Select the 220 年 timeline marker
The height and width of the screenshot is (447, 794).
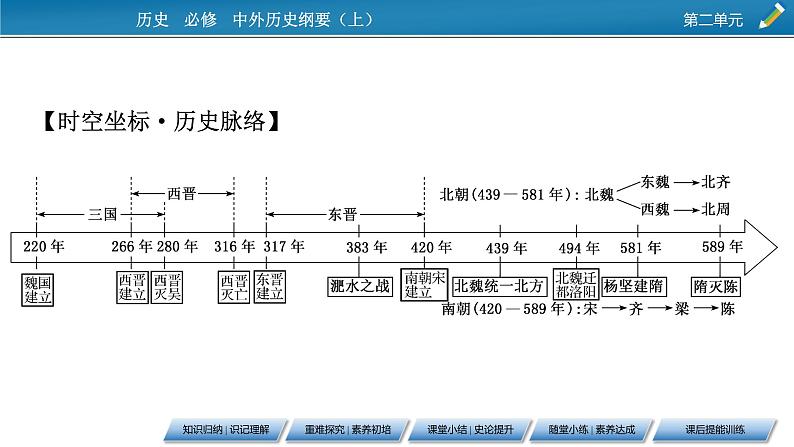44,247
